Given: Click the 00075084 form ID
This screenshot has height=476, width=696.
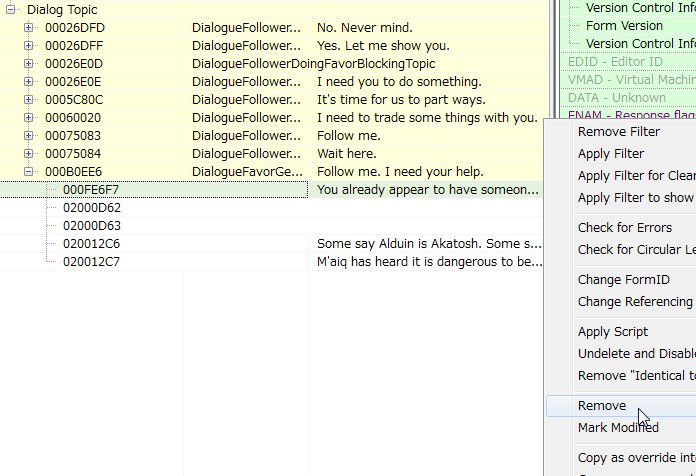Looking at the screenshot, I should tap(73, 154).
